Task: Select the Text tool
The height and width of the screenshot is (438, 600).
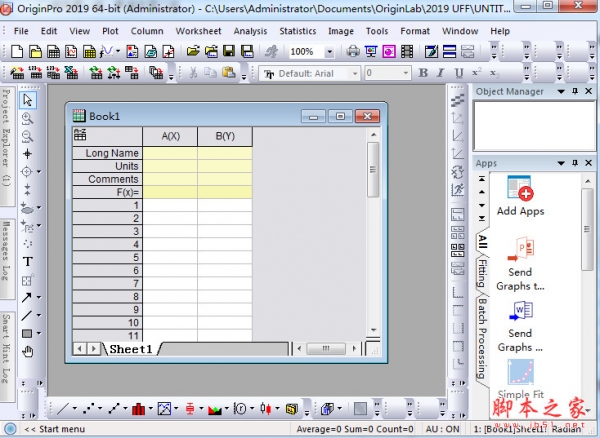Action: click(x=28, y=262)
